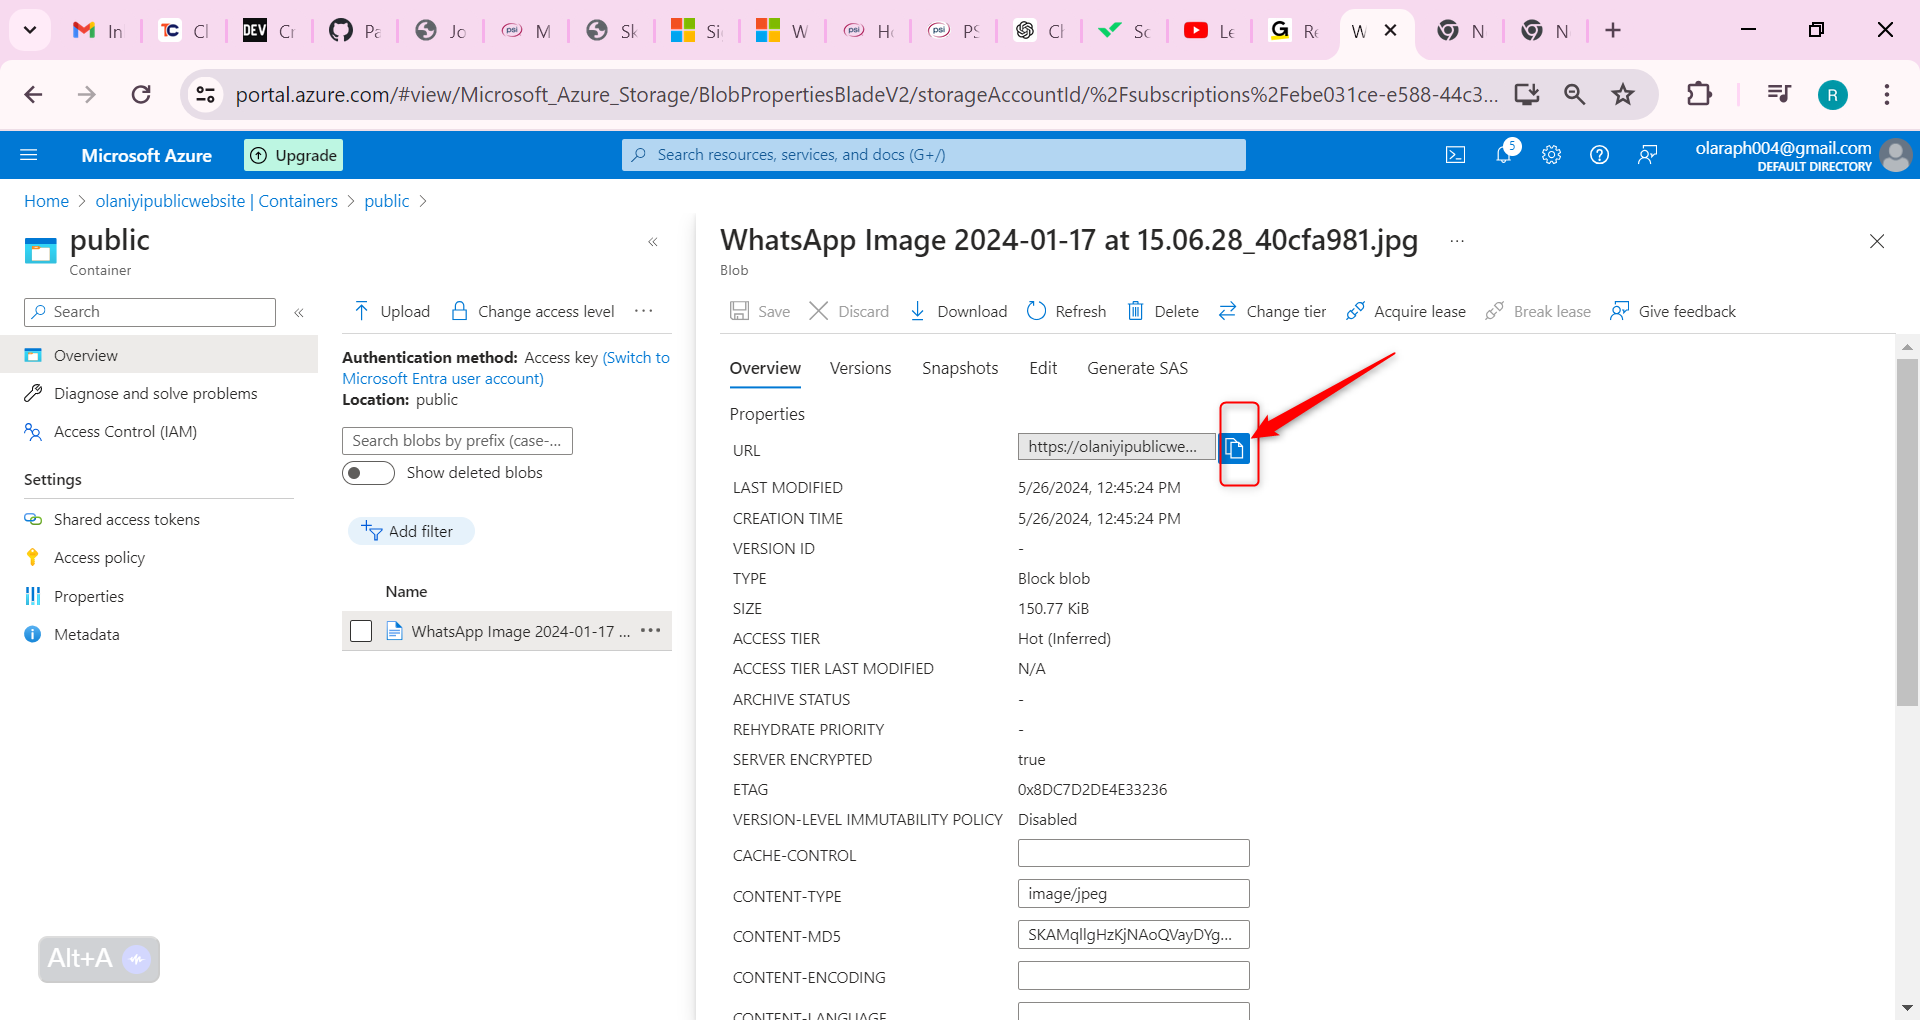Copy the blob URL to clipboard
The height and width of the screenshot is (1020, 1920).
[x=1235, y=449]
